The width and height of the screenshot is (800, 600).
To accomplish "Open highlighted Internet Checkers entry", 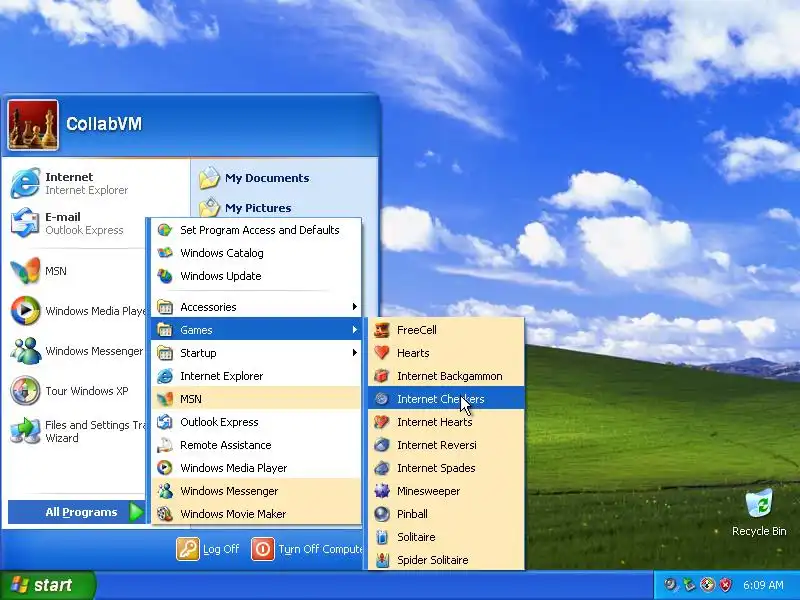I will tap(446, 399).
